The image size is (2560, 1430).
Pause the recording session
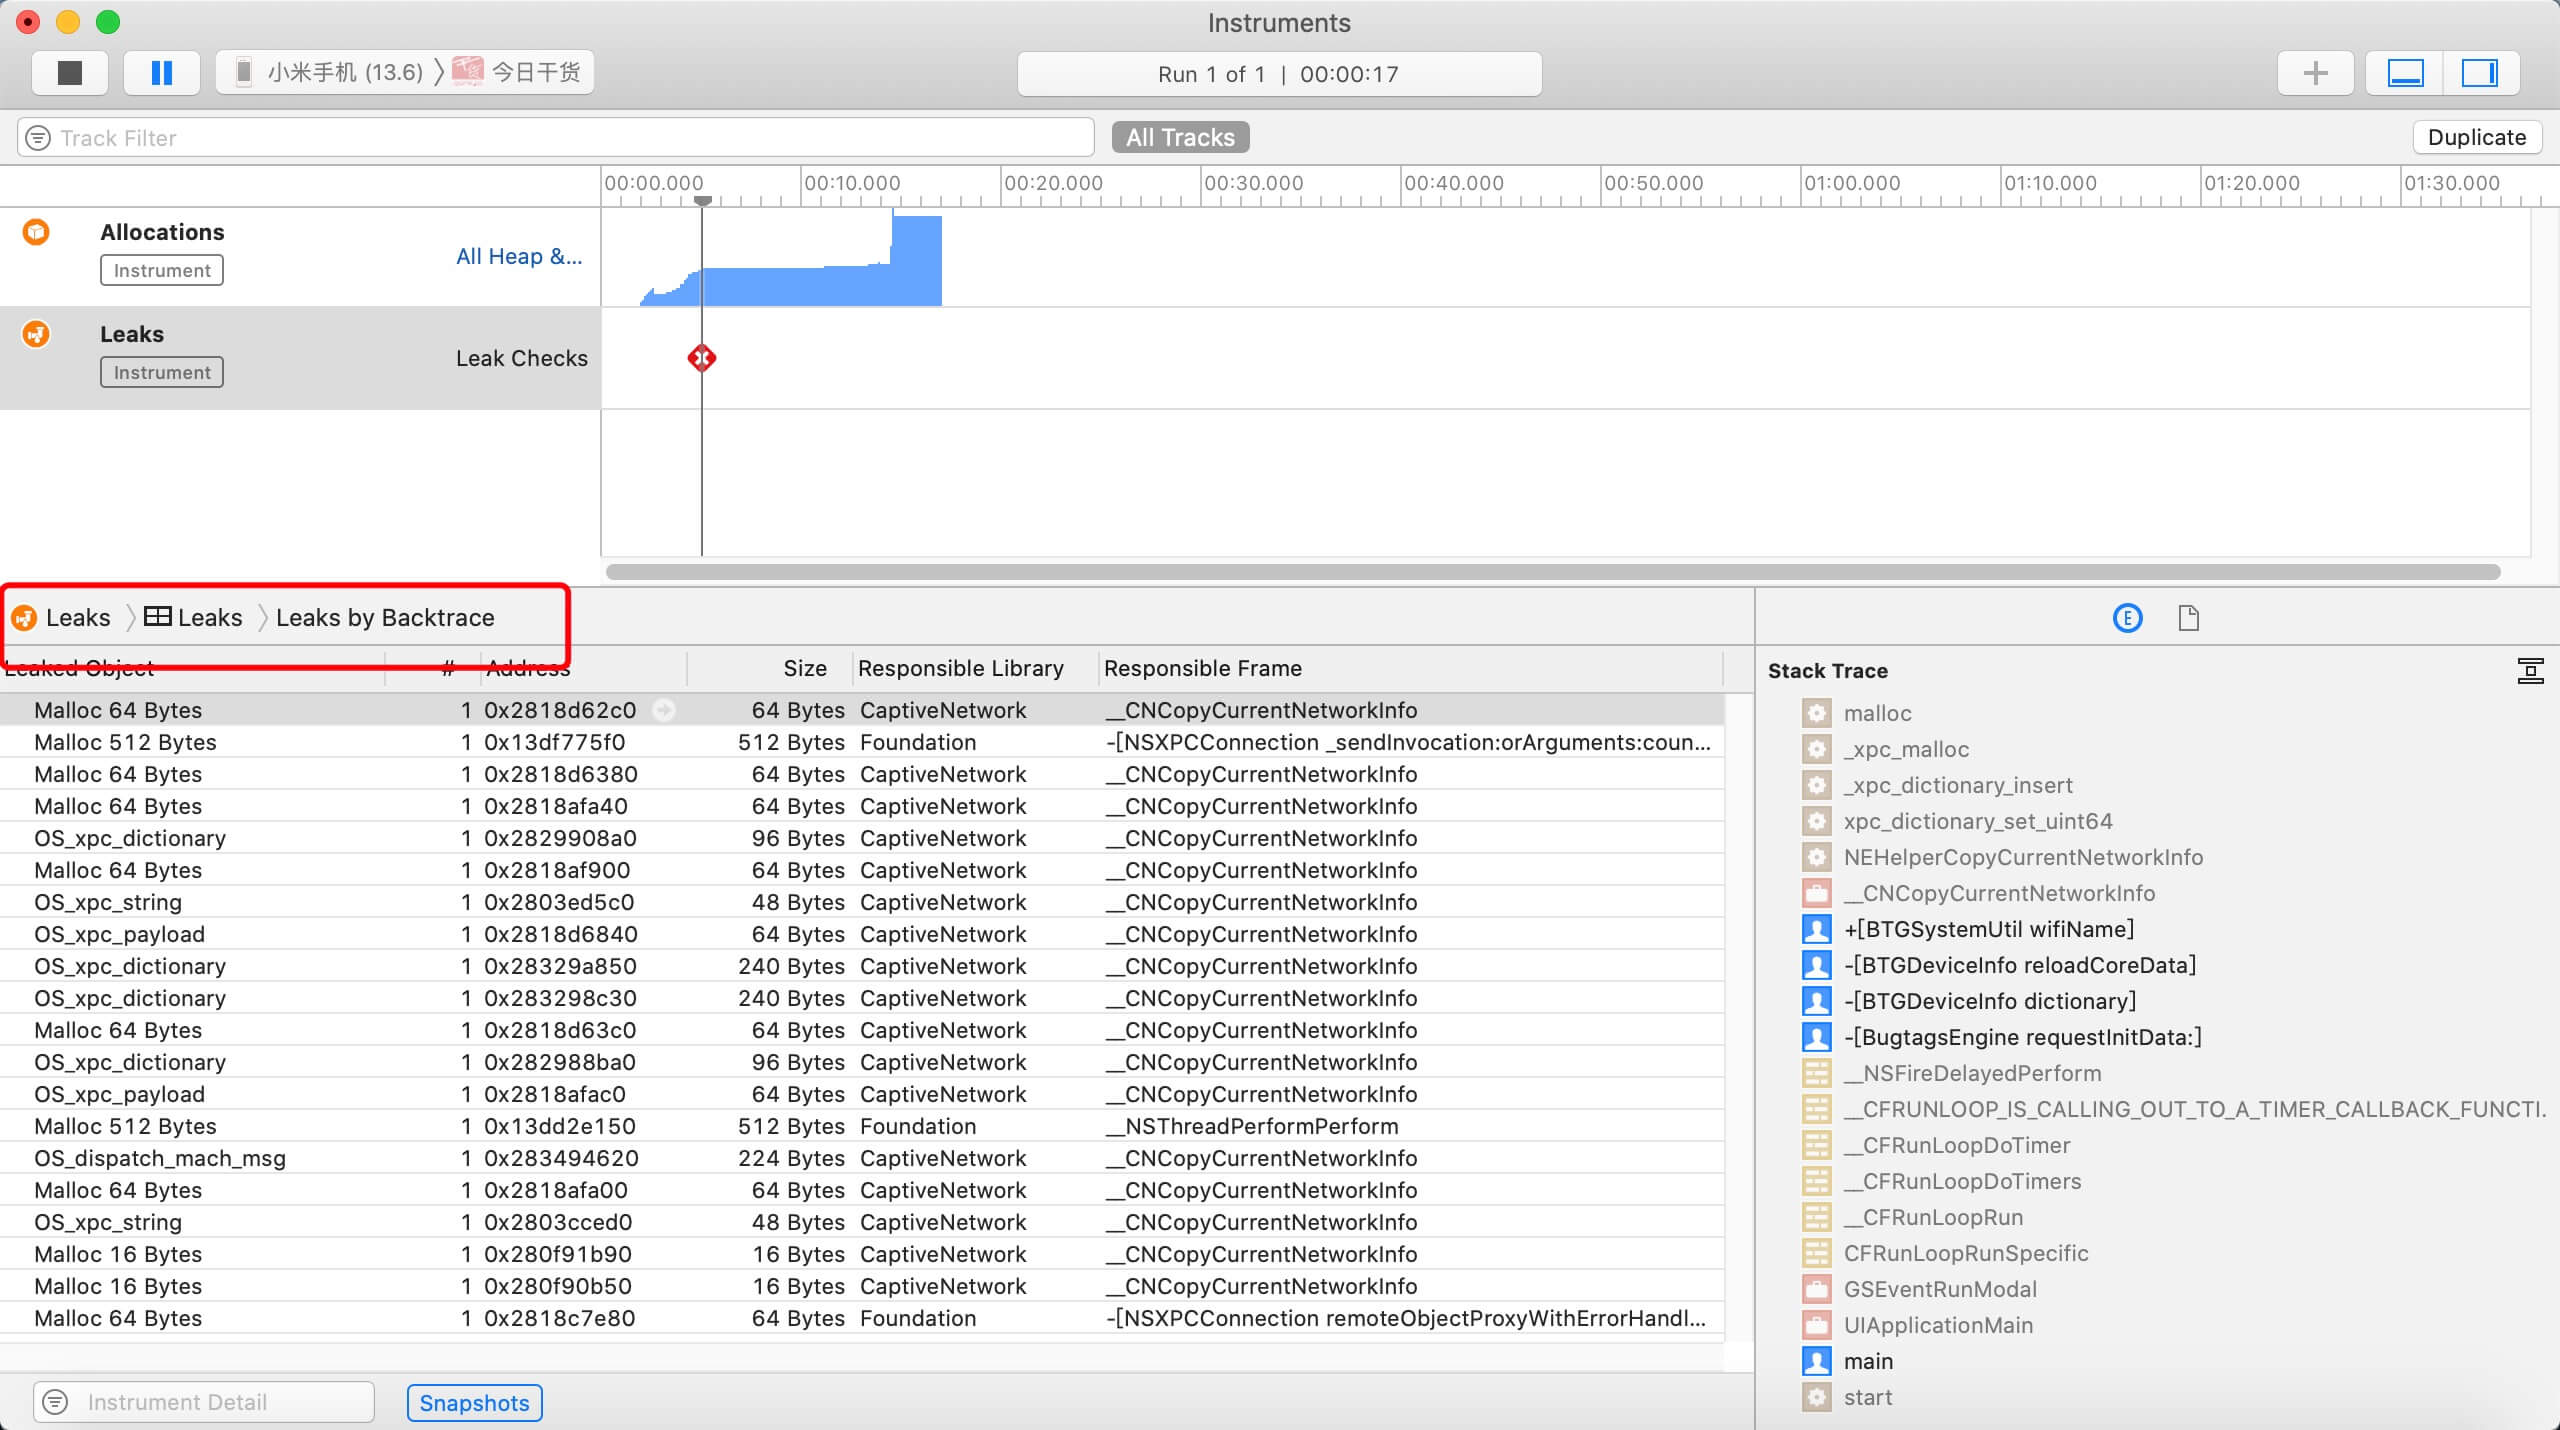[x=160, y=72]
